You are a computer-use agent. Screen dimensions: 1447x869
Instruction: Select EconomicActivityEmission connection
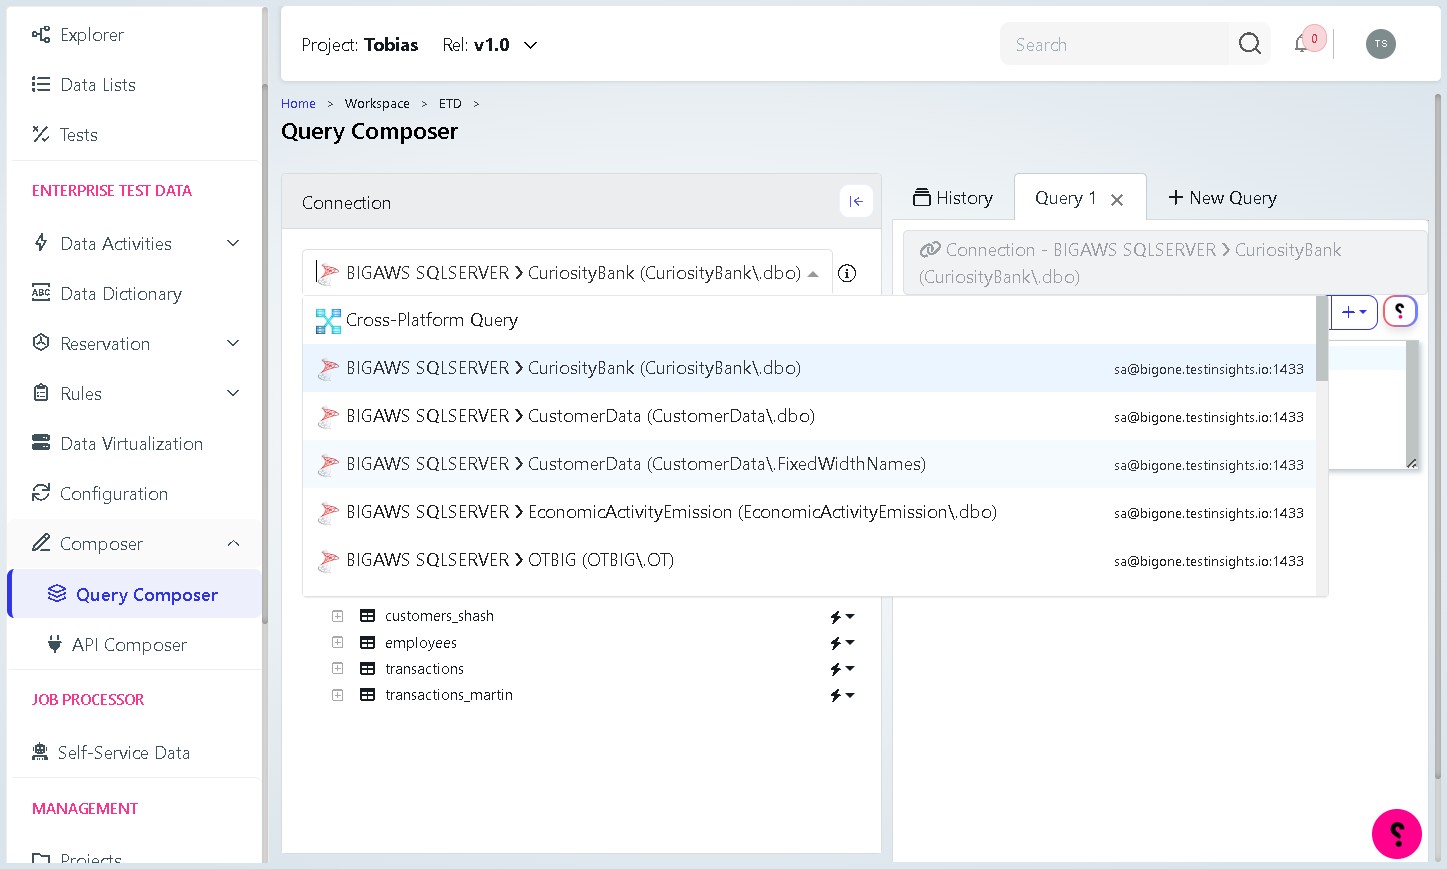click(809, 512)
